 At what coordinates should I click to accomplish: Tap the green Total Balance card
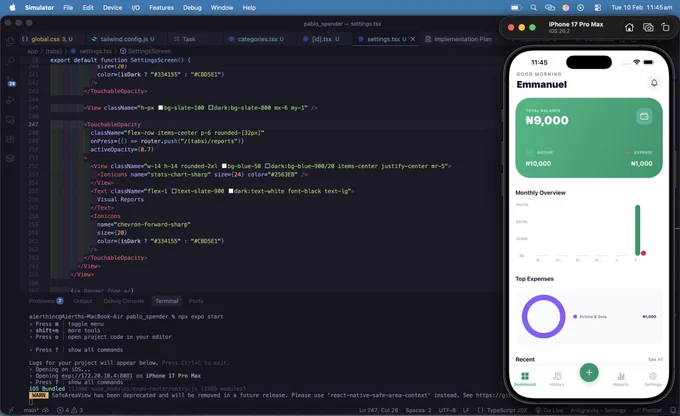[x=589, y=138]
